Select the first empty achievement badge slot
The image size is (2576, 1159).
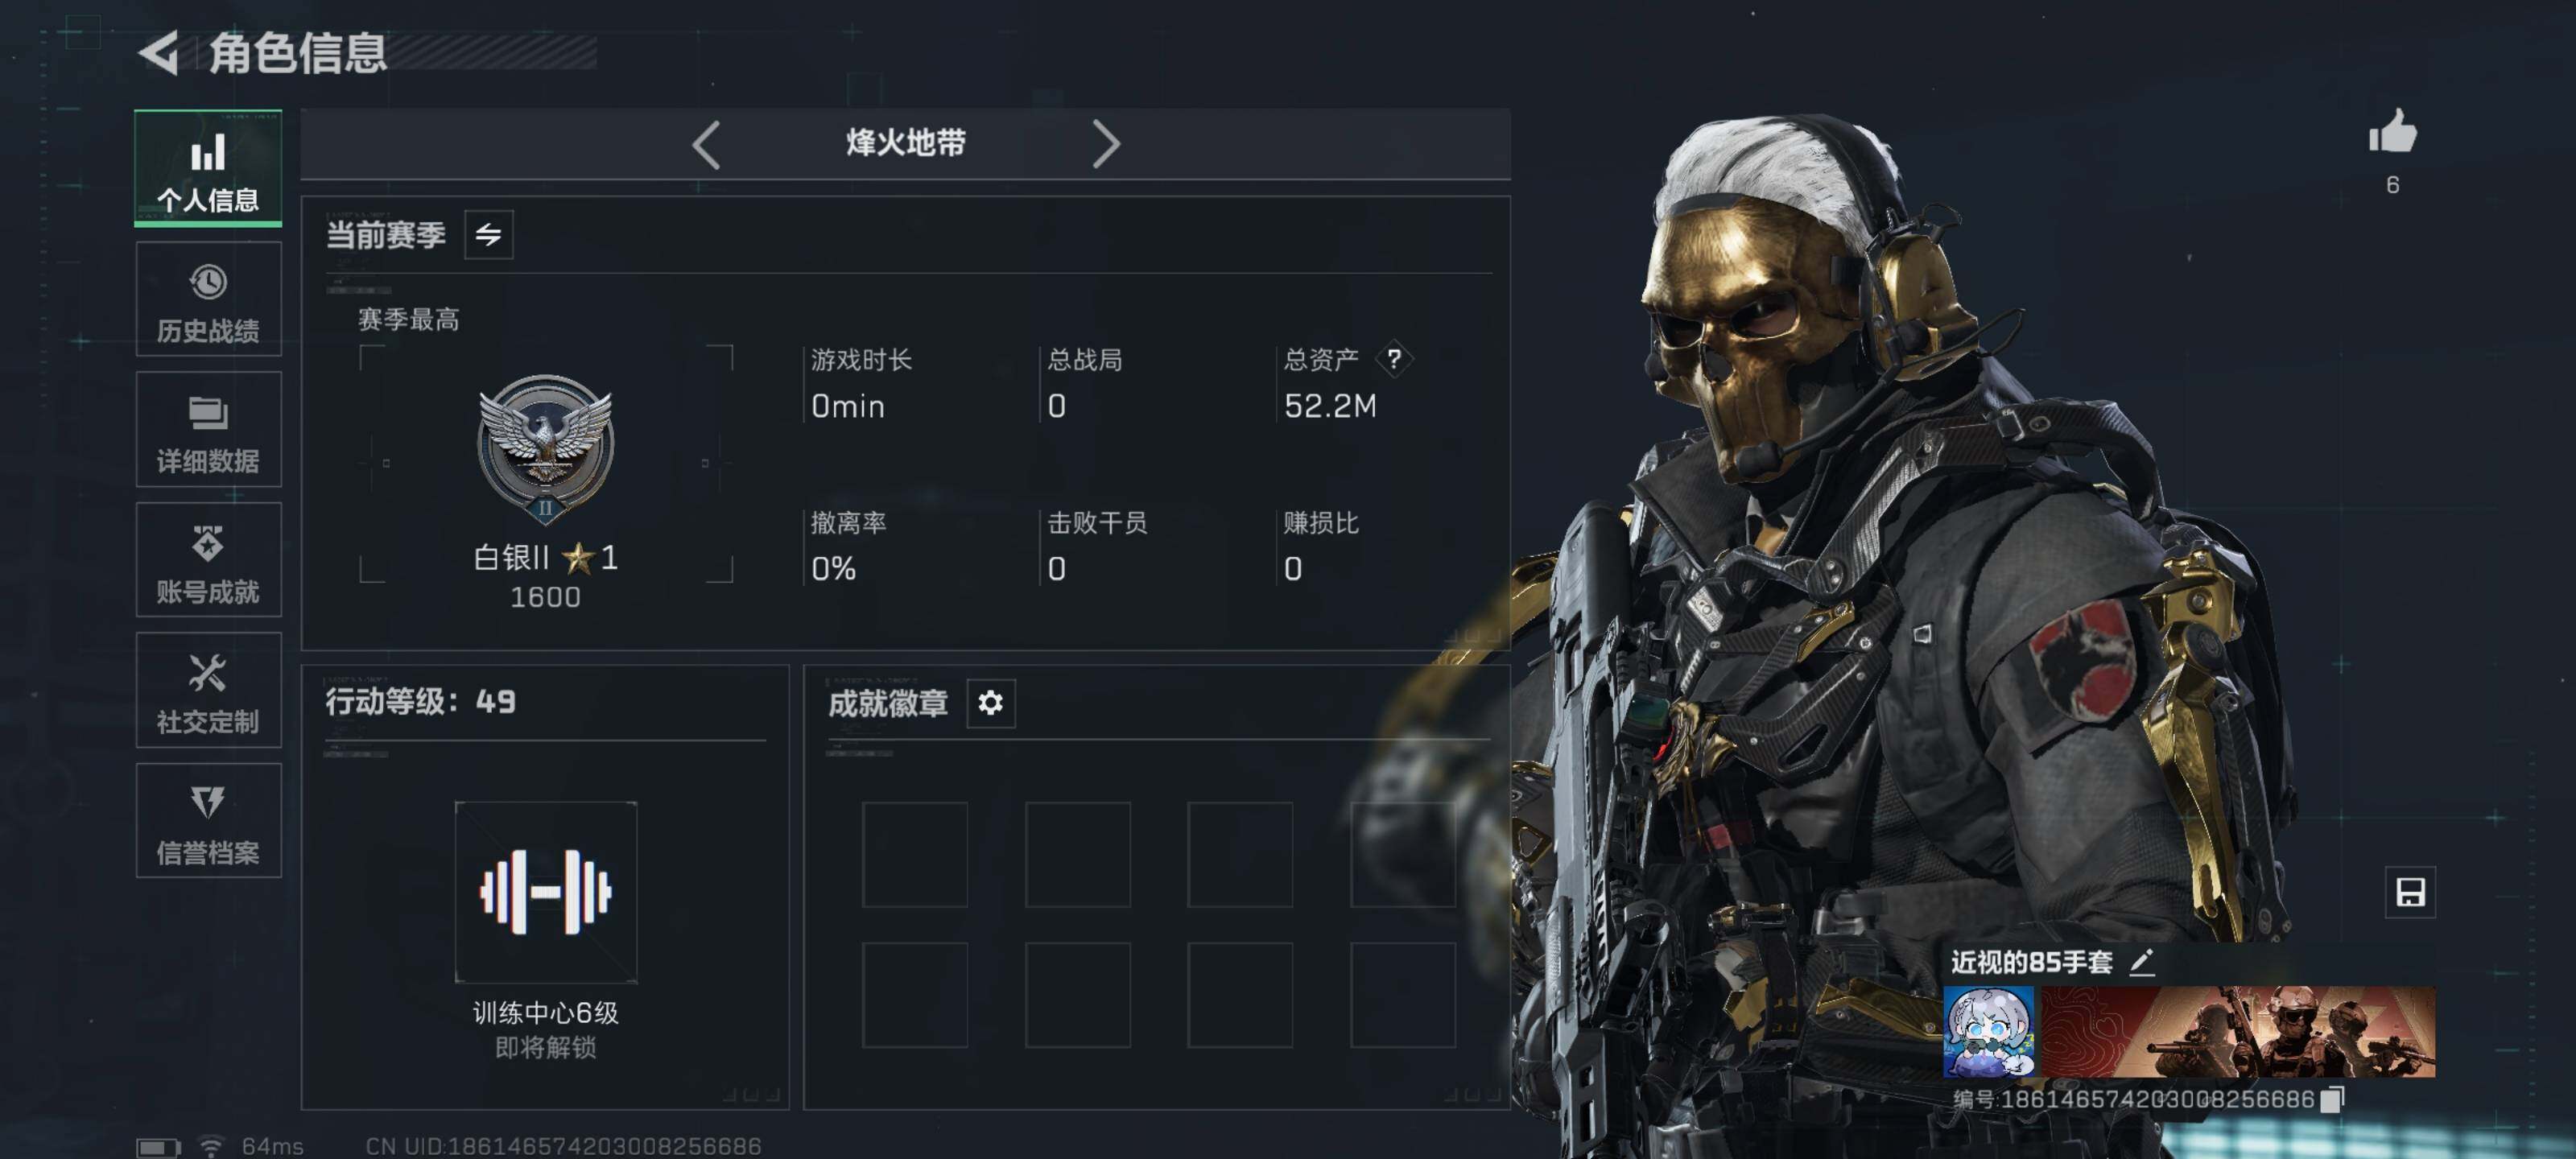[x=915, y=855]
